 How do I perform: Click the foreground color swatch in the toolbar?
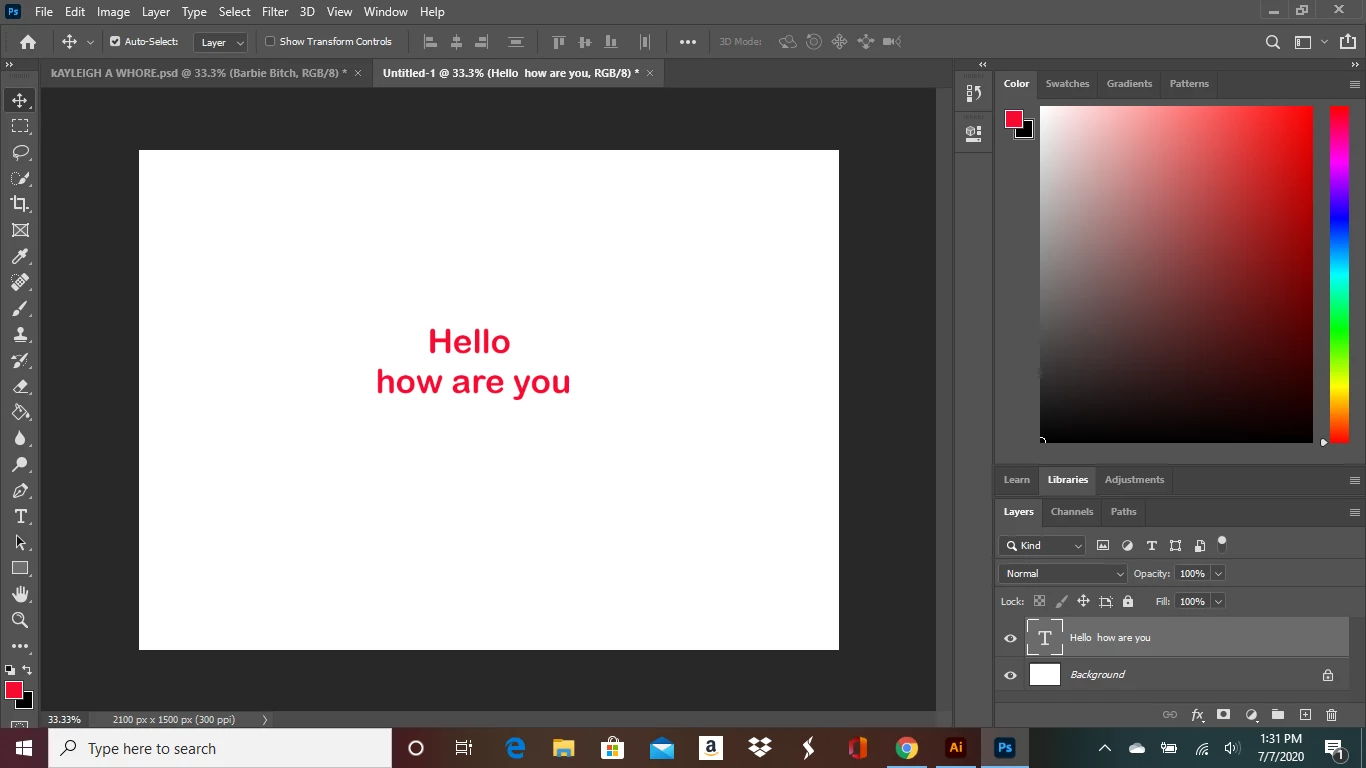[x=13, y=690]
